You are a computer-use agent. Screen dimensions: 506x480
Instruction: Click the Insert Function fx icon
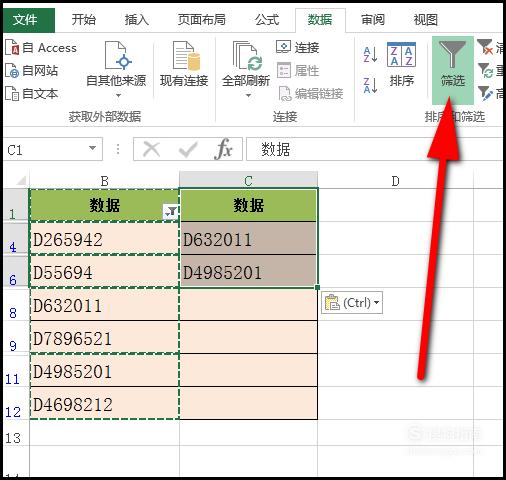tap(223, 149)
